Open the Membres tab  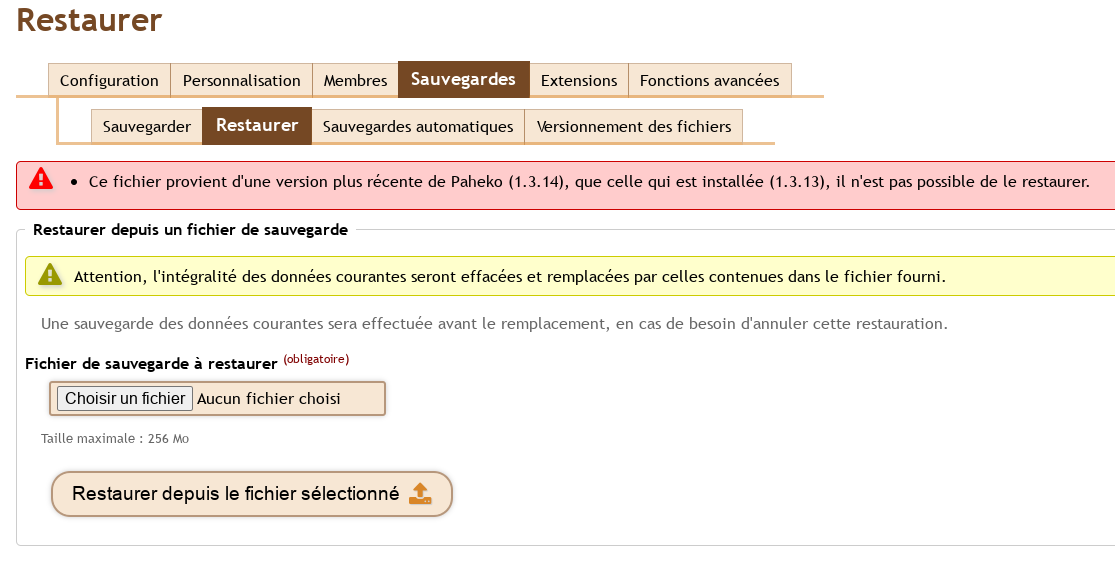356,80
